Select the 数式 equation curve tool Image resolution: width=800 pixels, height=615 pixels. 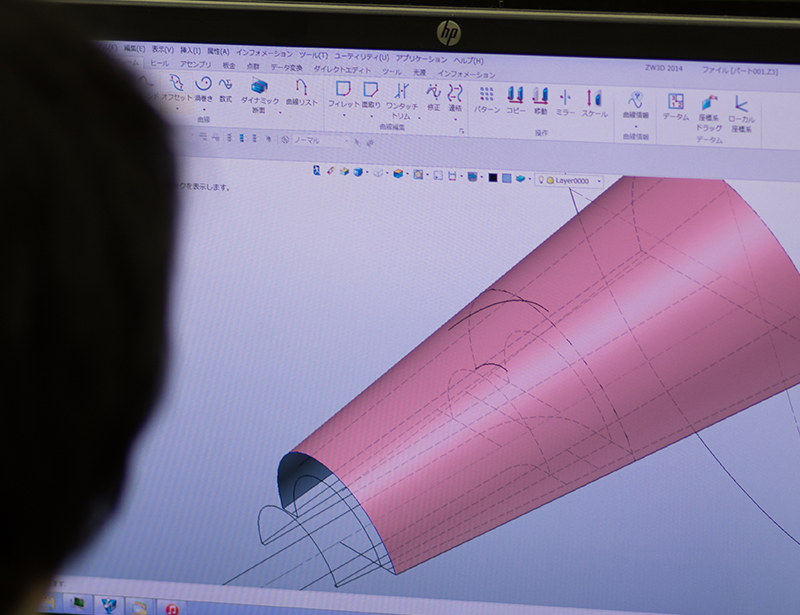point(226,90)
